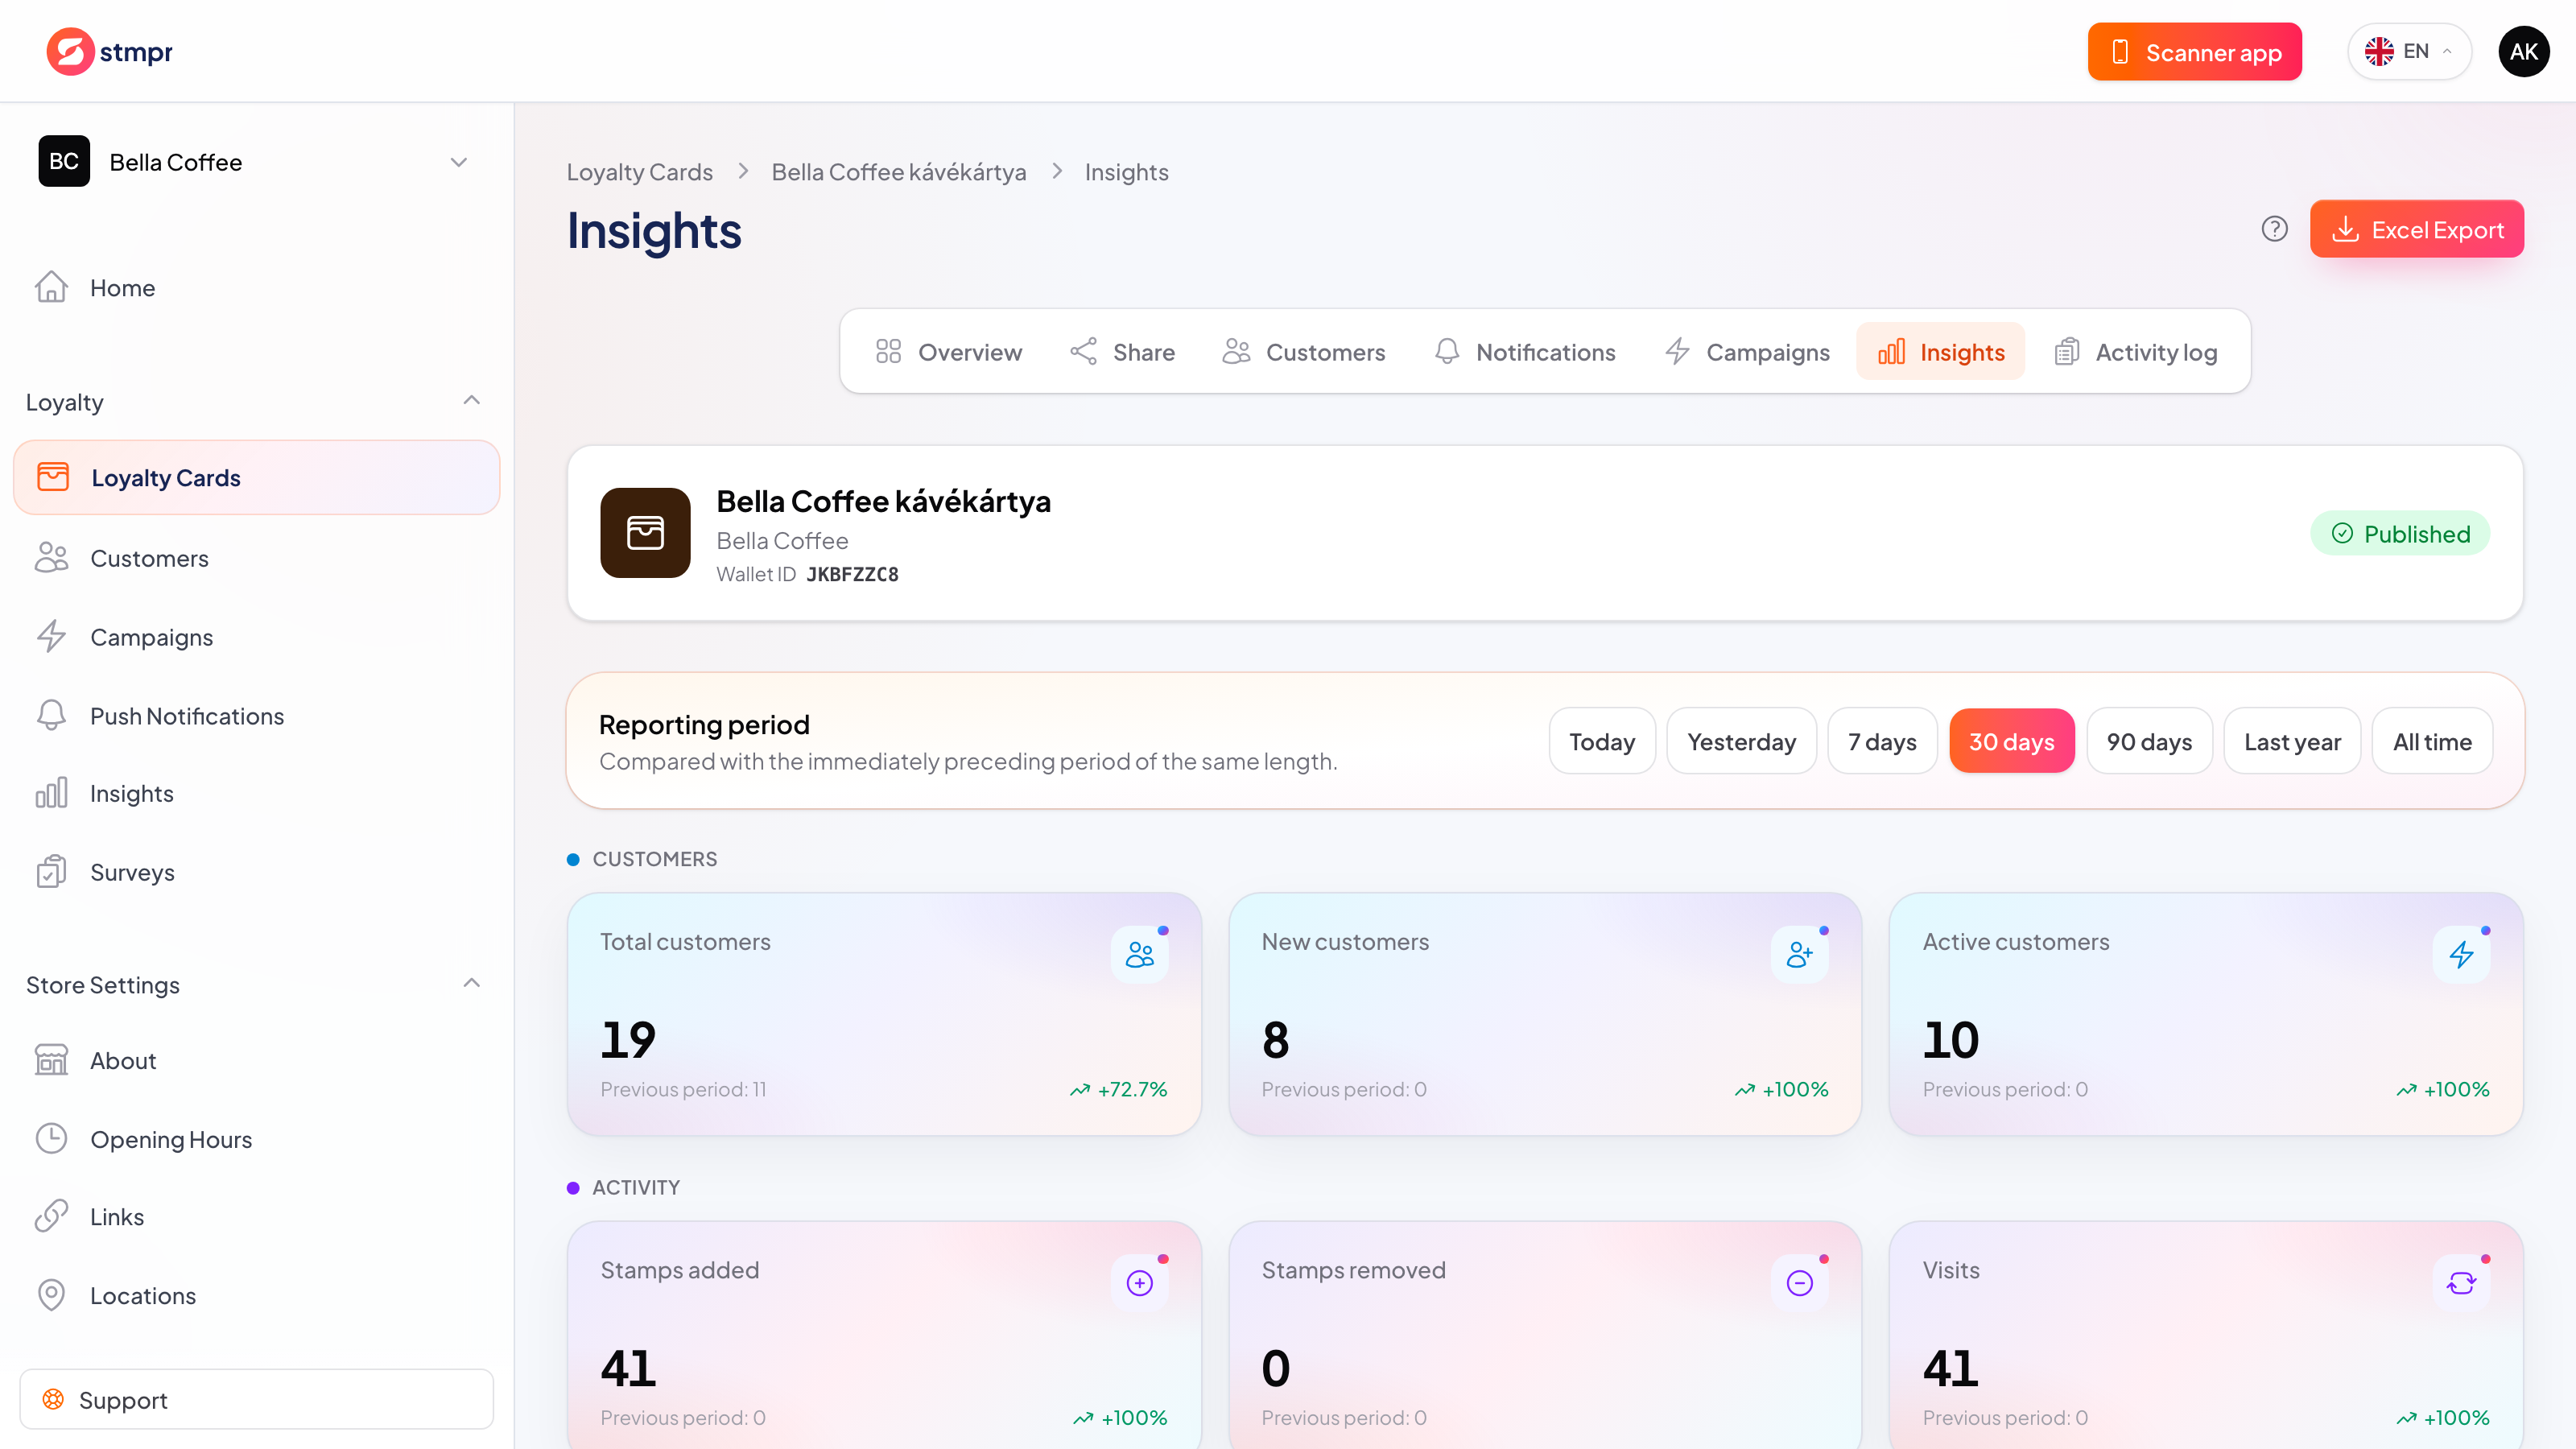This screenshot has width=2576, height=1449.
Task: Open the Bella Coffee kávékártya breadcrumb link
Action: click(898, 172)
